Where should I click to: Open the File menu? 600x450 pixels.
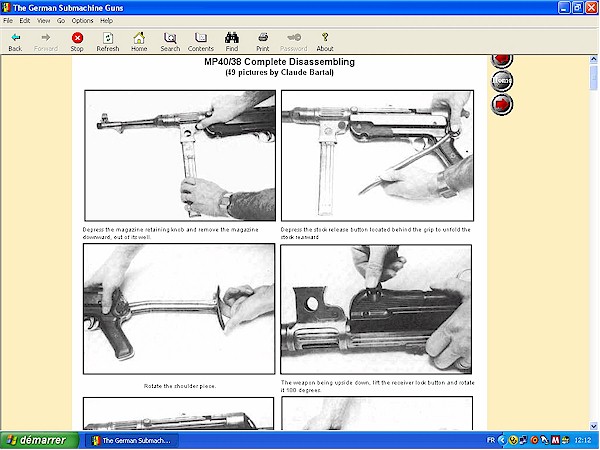coord(8,21)
